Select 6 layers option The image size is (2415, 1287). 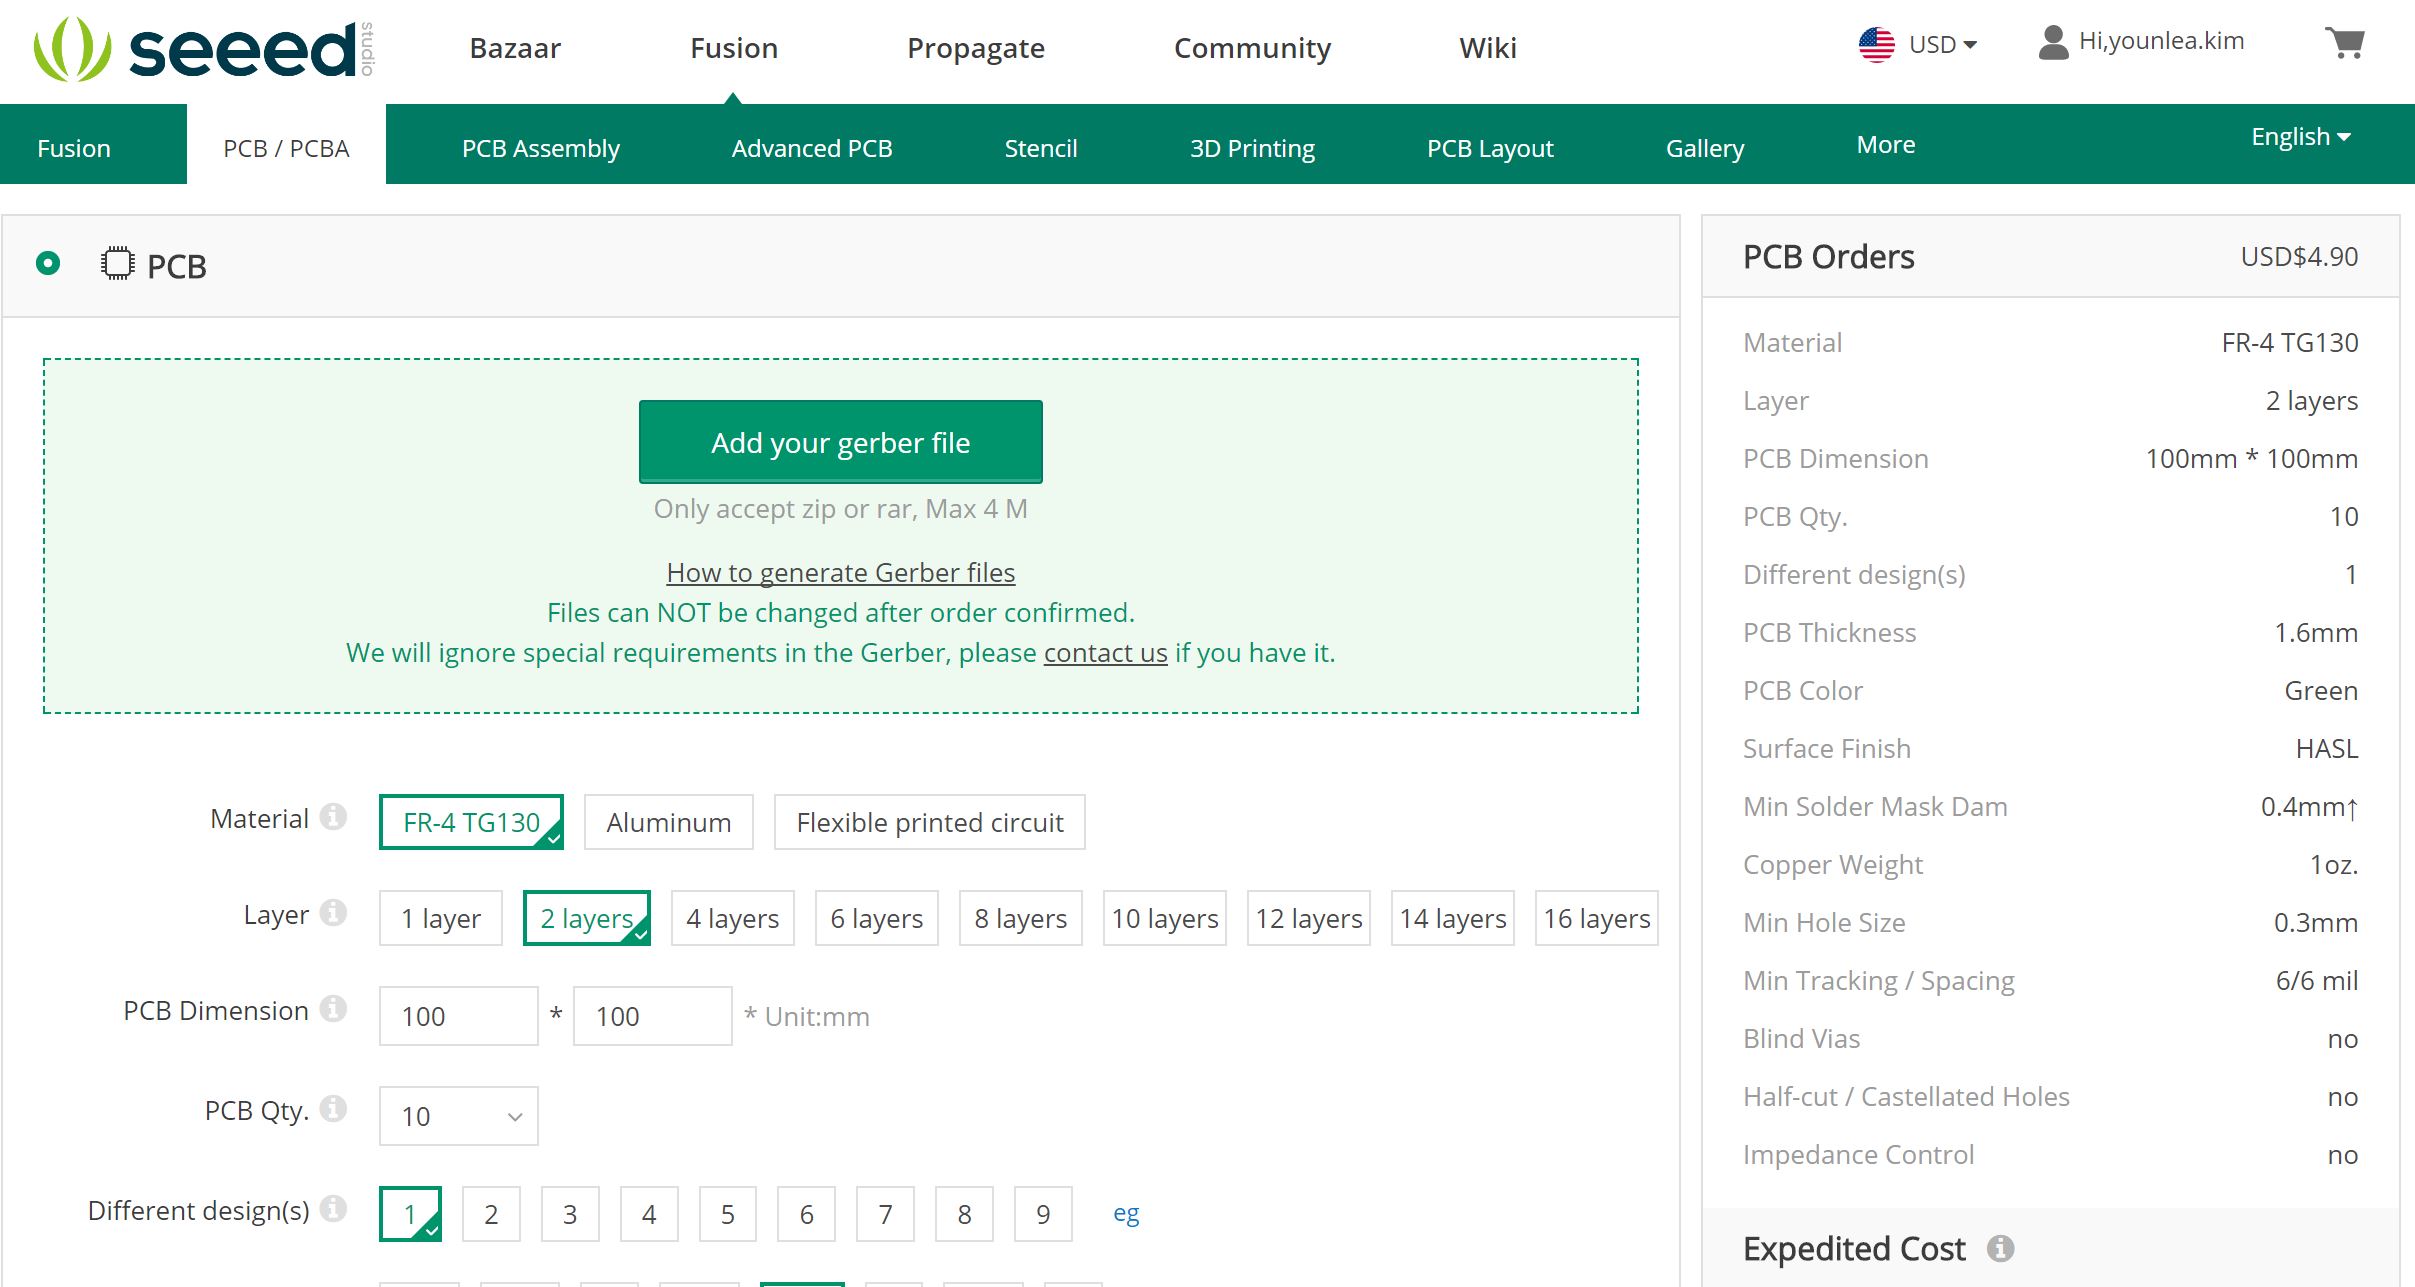coord(877,918)
